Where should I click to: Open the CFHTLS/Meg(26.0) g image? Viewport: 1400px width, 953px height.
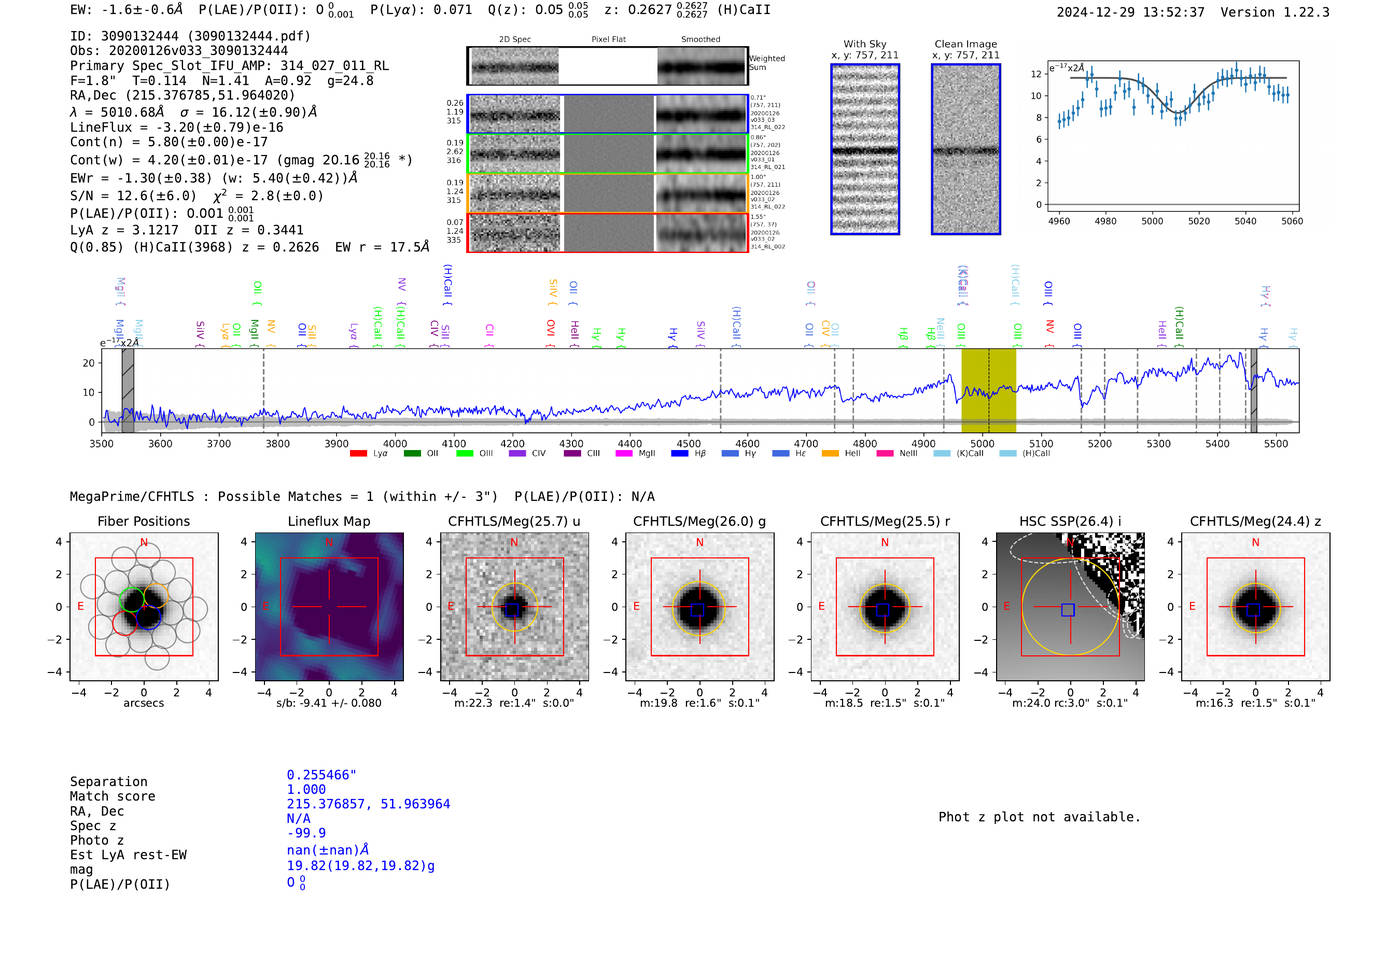pos(699,607)
